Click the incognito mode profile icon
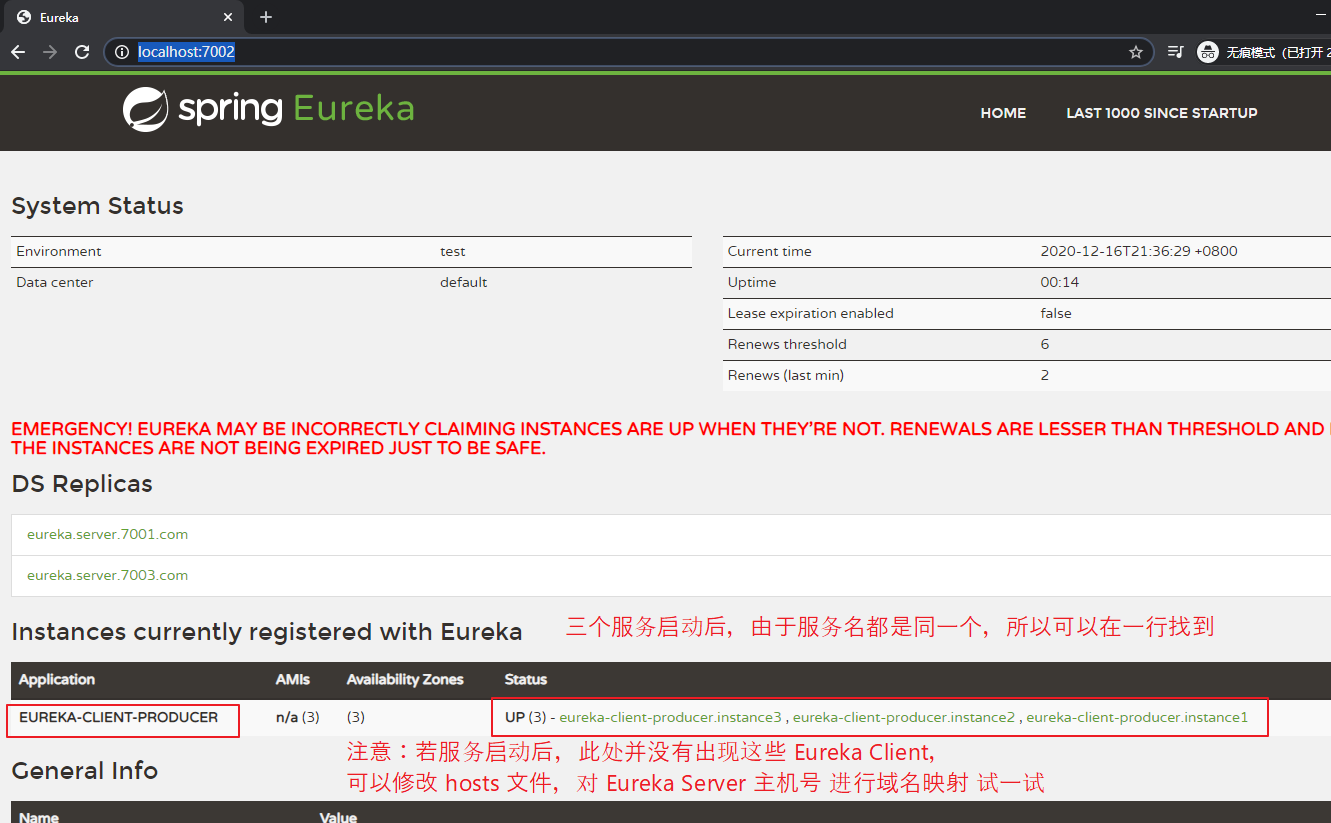The image size is (1331, 823). click(1208, 52)
